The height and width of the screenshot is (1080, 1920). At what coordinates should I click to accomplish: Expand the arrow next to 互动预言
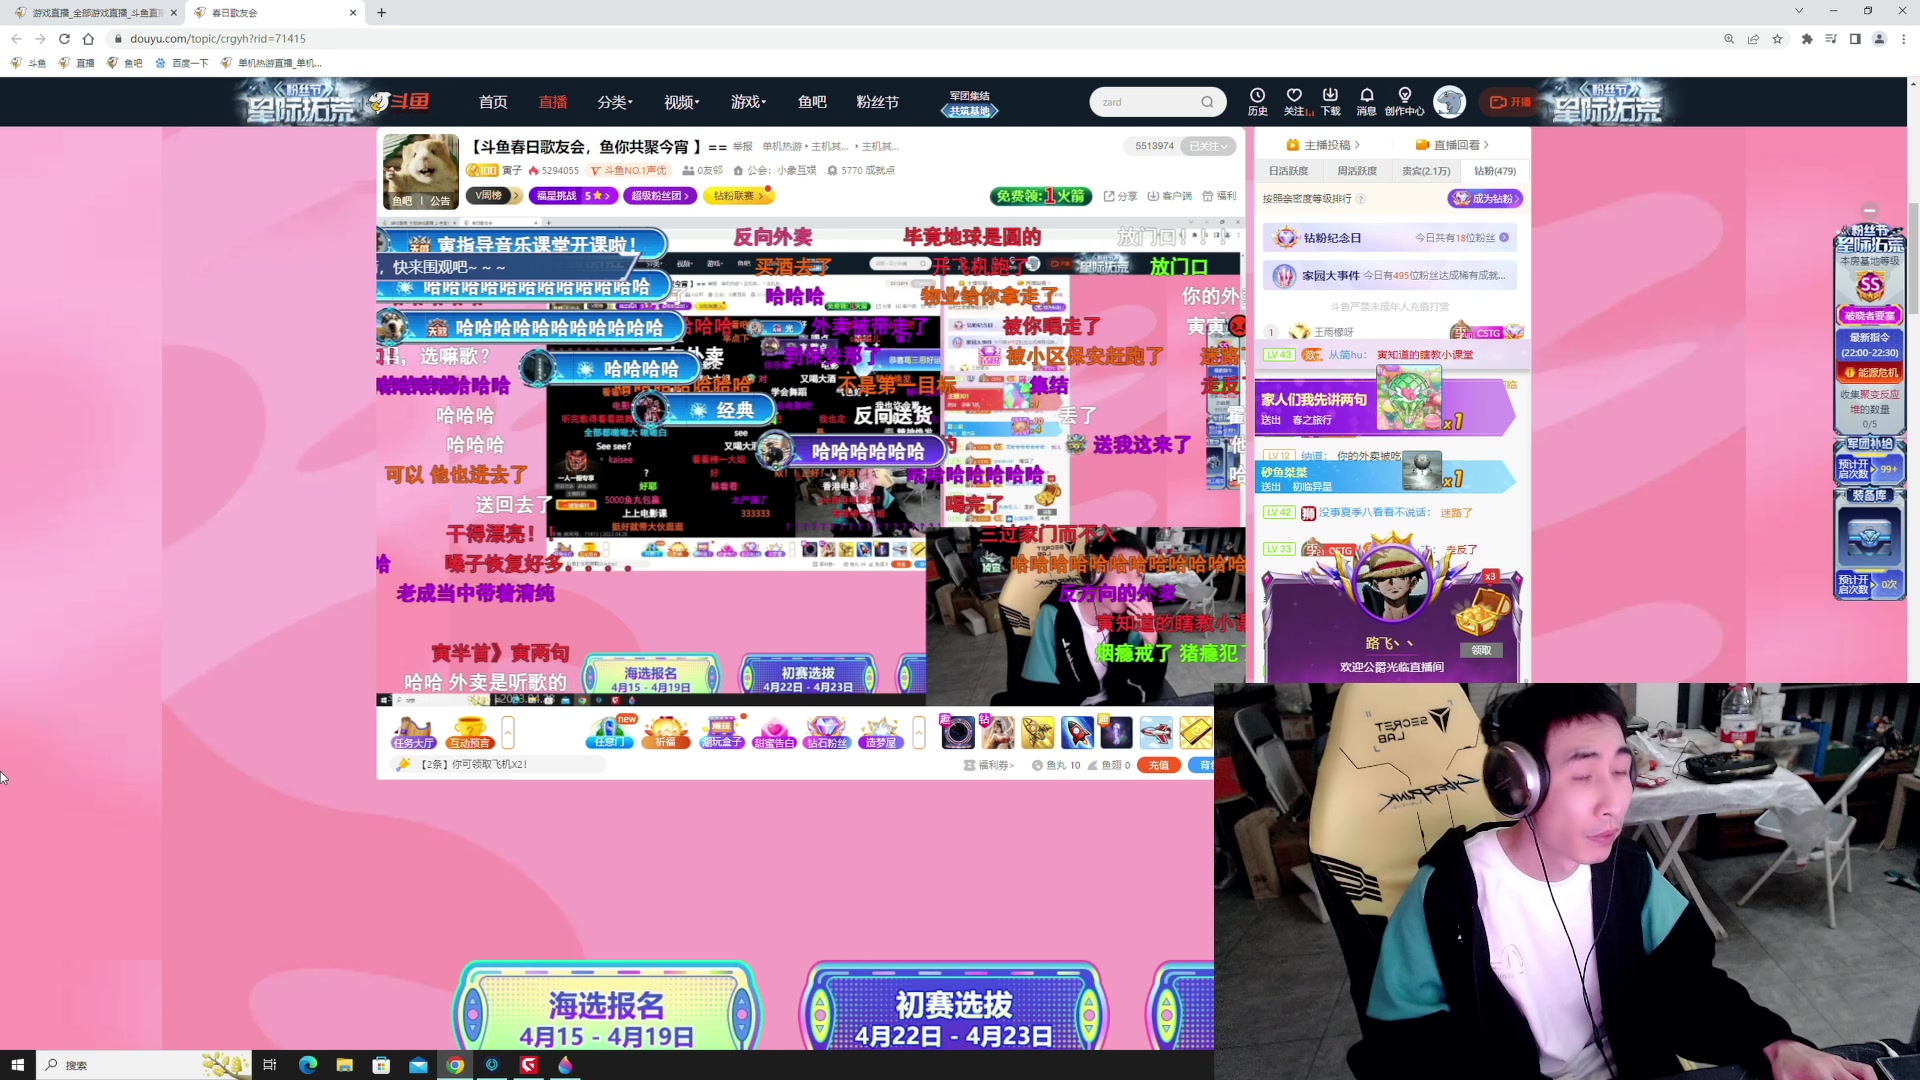pyautogui.click(x=508, y=733)
